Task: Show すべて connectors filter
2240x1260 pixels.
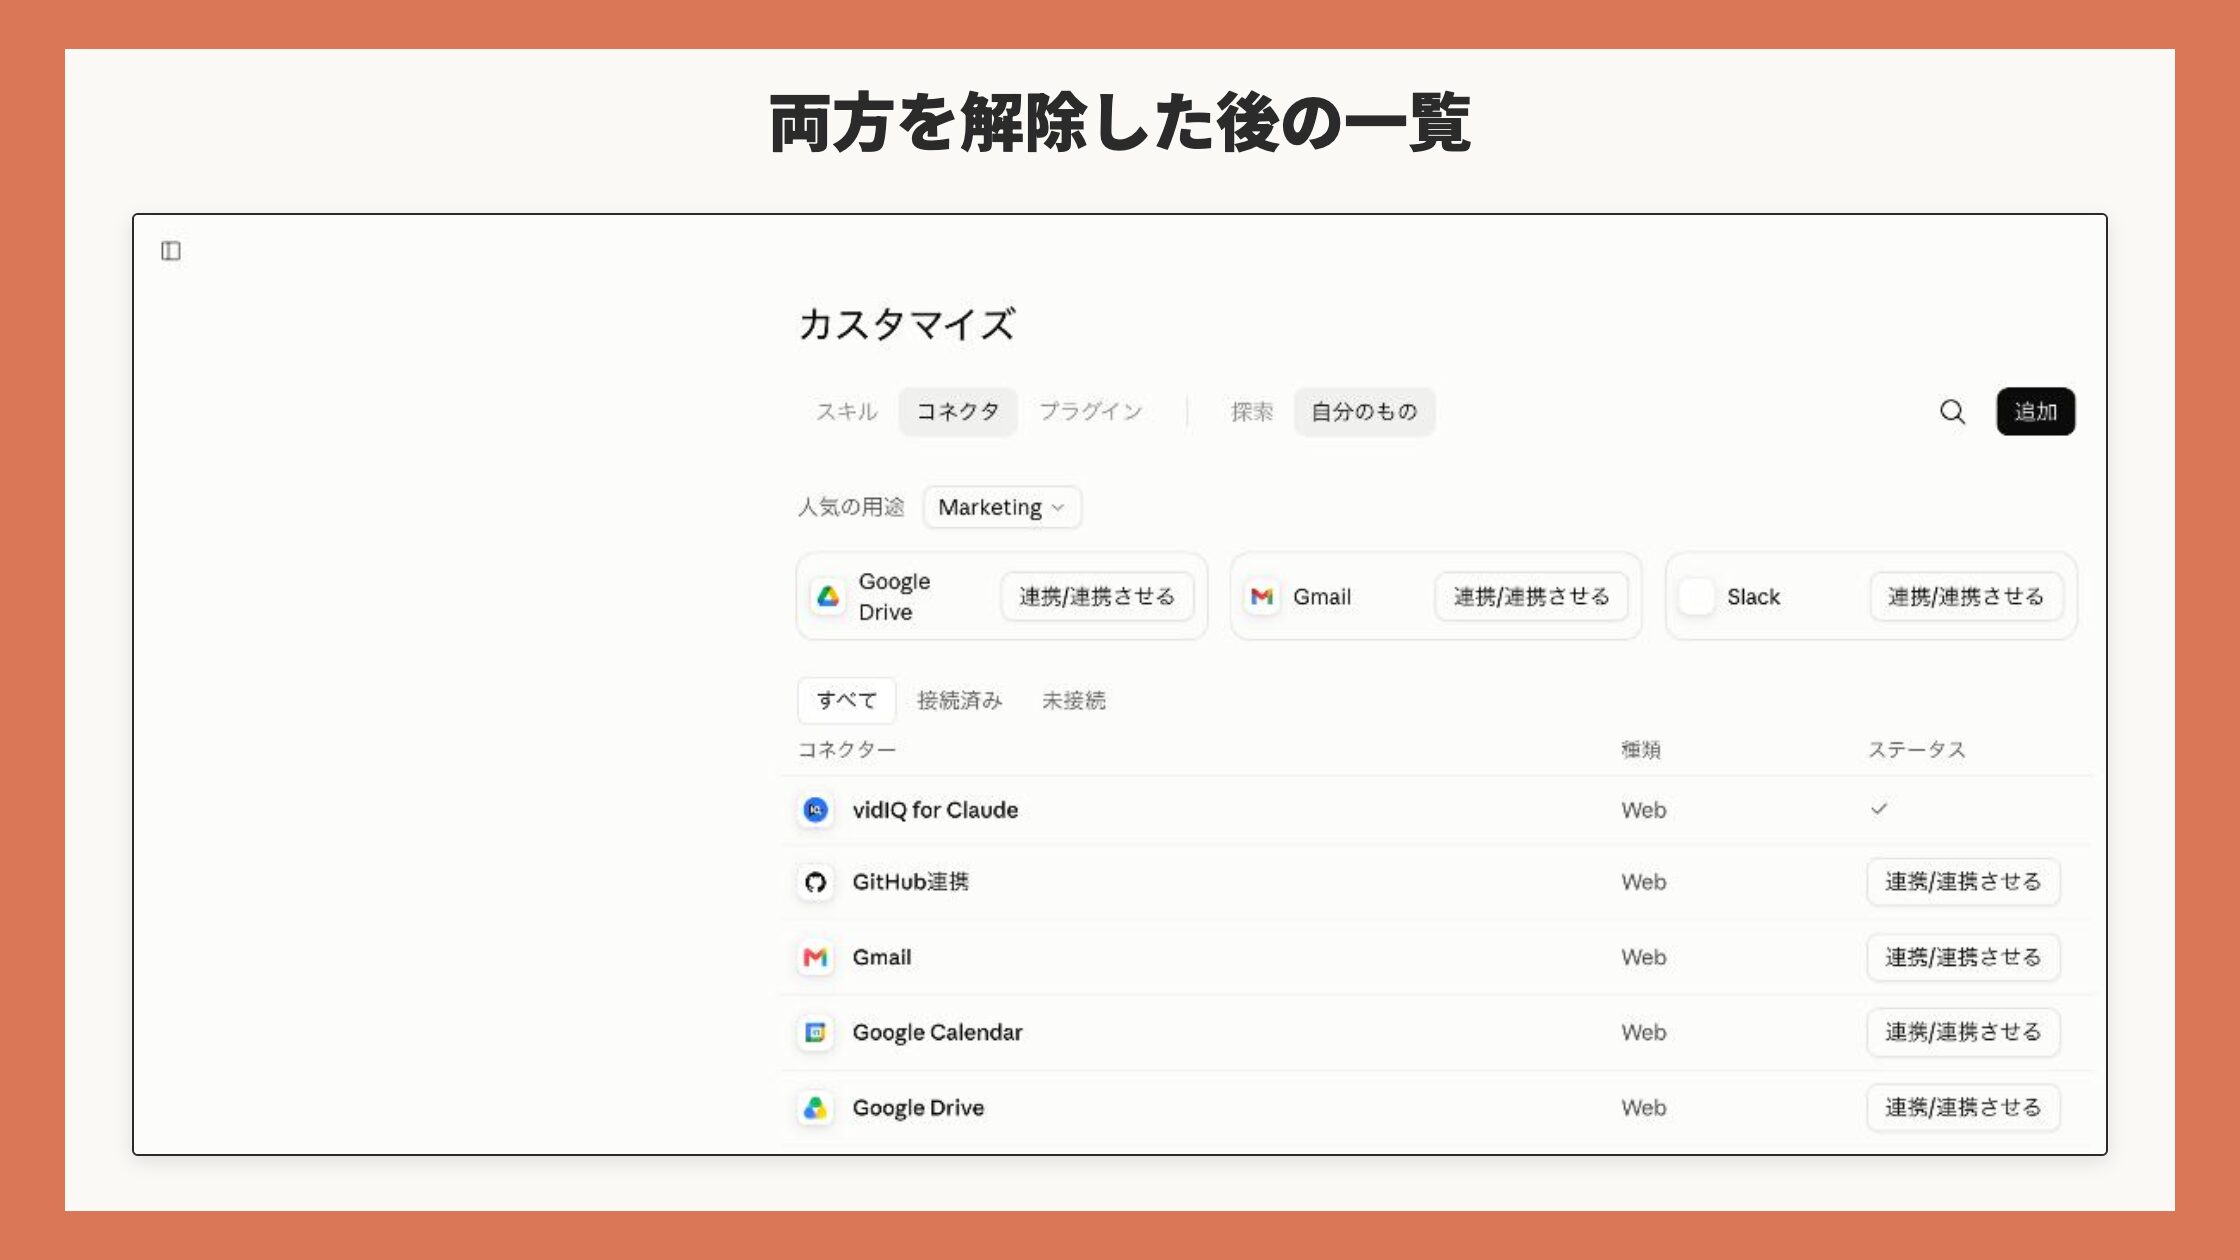Action: [x=846, y=700]
